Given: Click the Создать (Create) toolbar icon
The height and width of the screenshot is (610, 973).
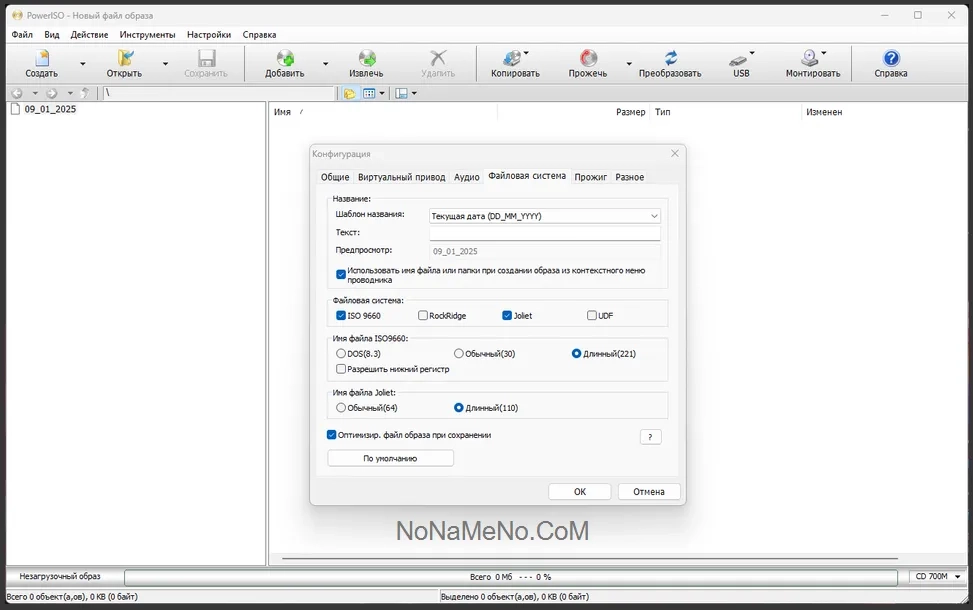Looking at the screenshot, I should (x=41, y=59).
